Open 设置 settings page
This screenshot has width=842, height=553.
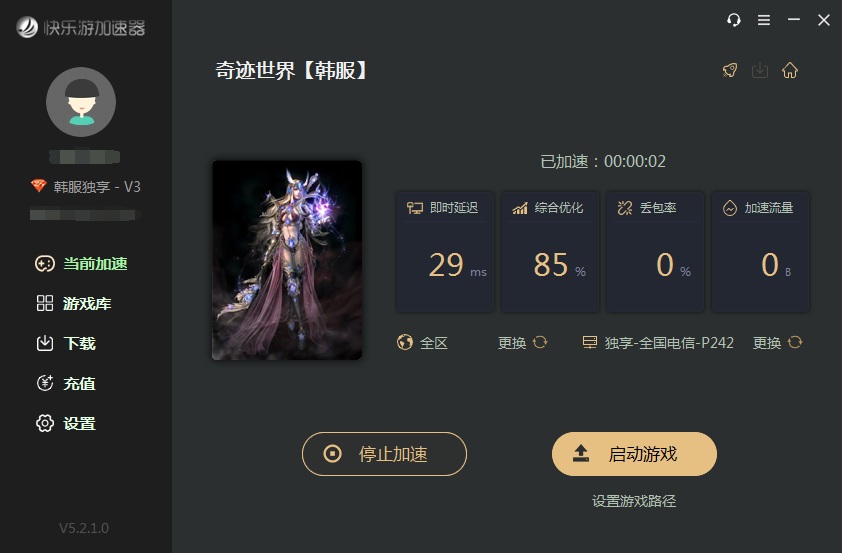[66, 423]
